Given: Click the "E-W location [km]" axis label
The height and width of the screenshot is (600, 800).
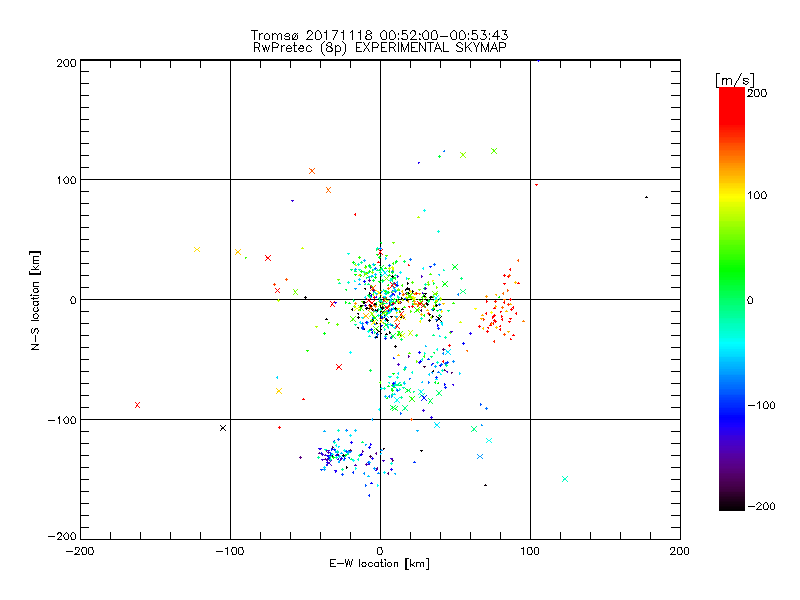Looking at the screenshot, I should [379, 564].
